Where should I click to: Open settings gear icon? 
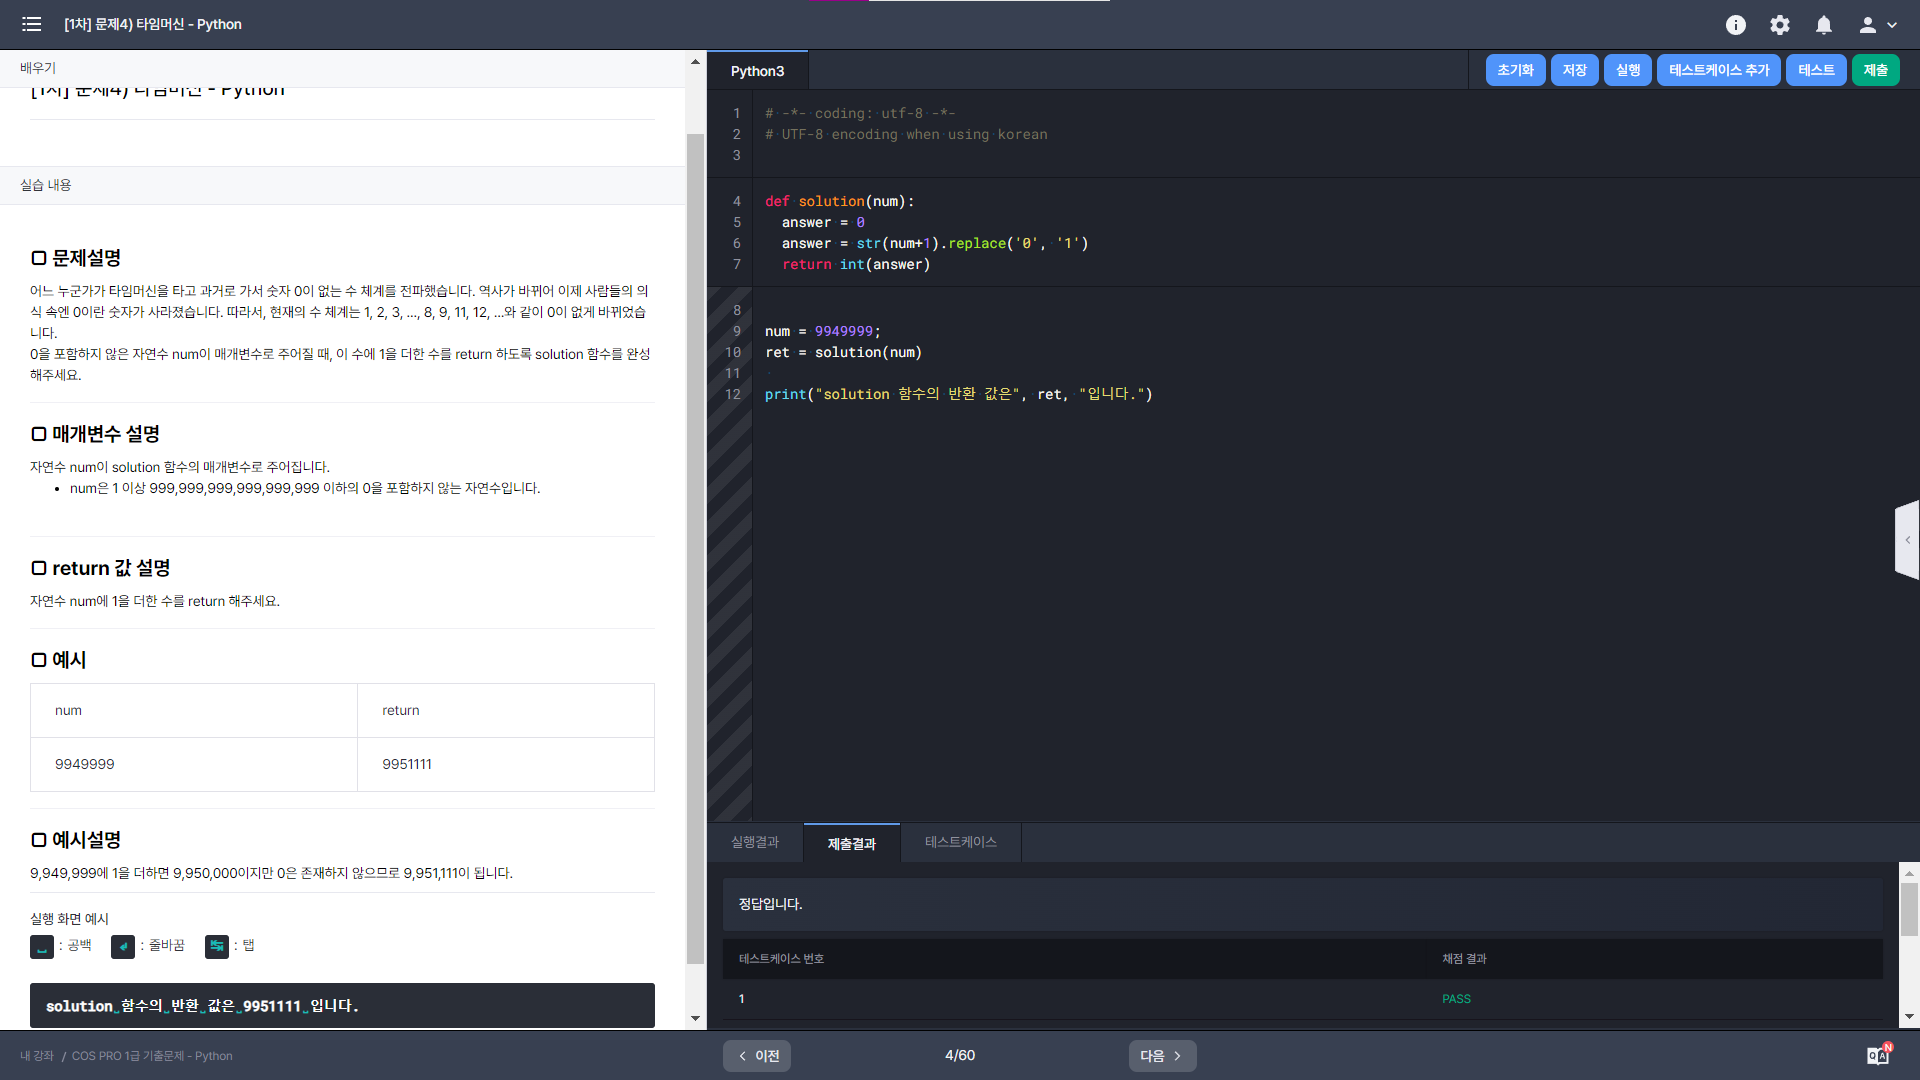(x=1780, y=25)
